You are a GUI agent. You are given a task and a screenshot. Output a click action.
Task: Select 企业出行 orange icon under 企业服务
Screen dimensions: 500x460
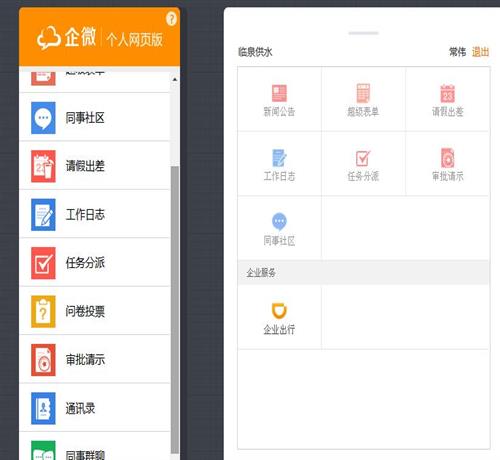pos(279,311)
